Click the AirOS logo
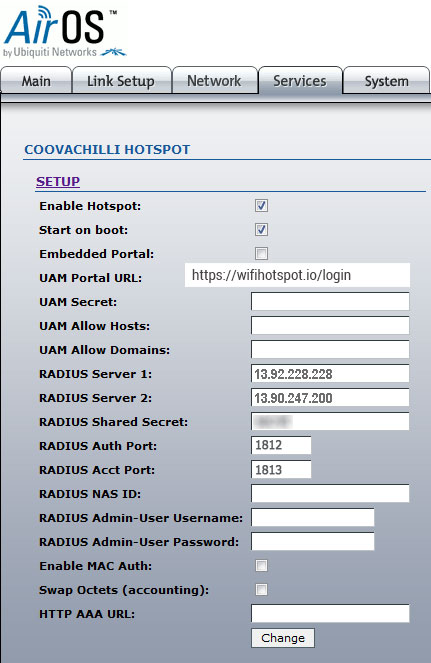The height and width of the screenshot is (663, 431). 64,32
